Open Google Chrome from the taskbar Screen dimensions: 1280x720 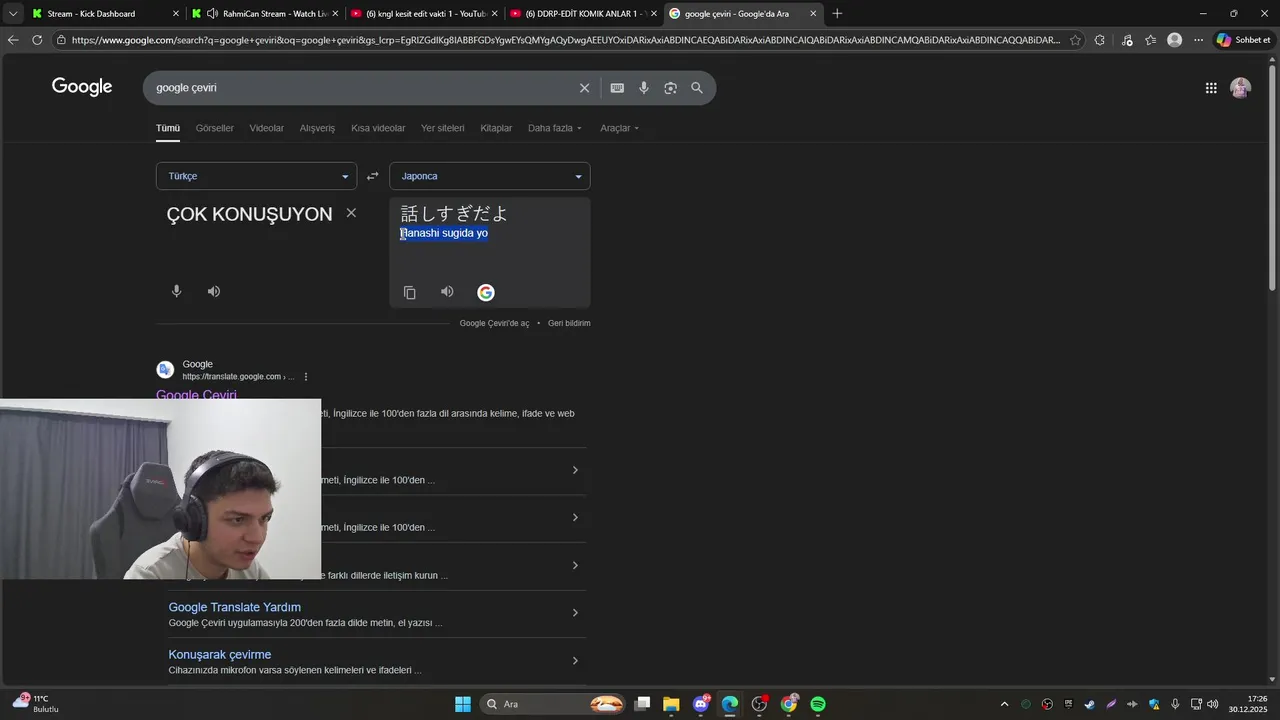click(x=789, y=704)
